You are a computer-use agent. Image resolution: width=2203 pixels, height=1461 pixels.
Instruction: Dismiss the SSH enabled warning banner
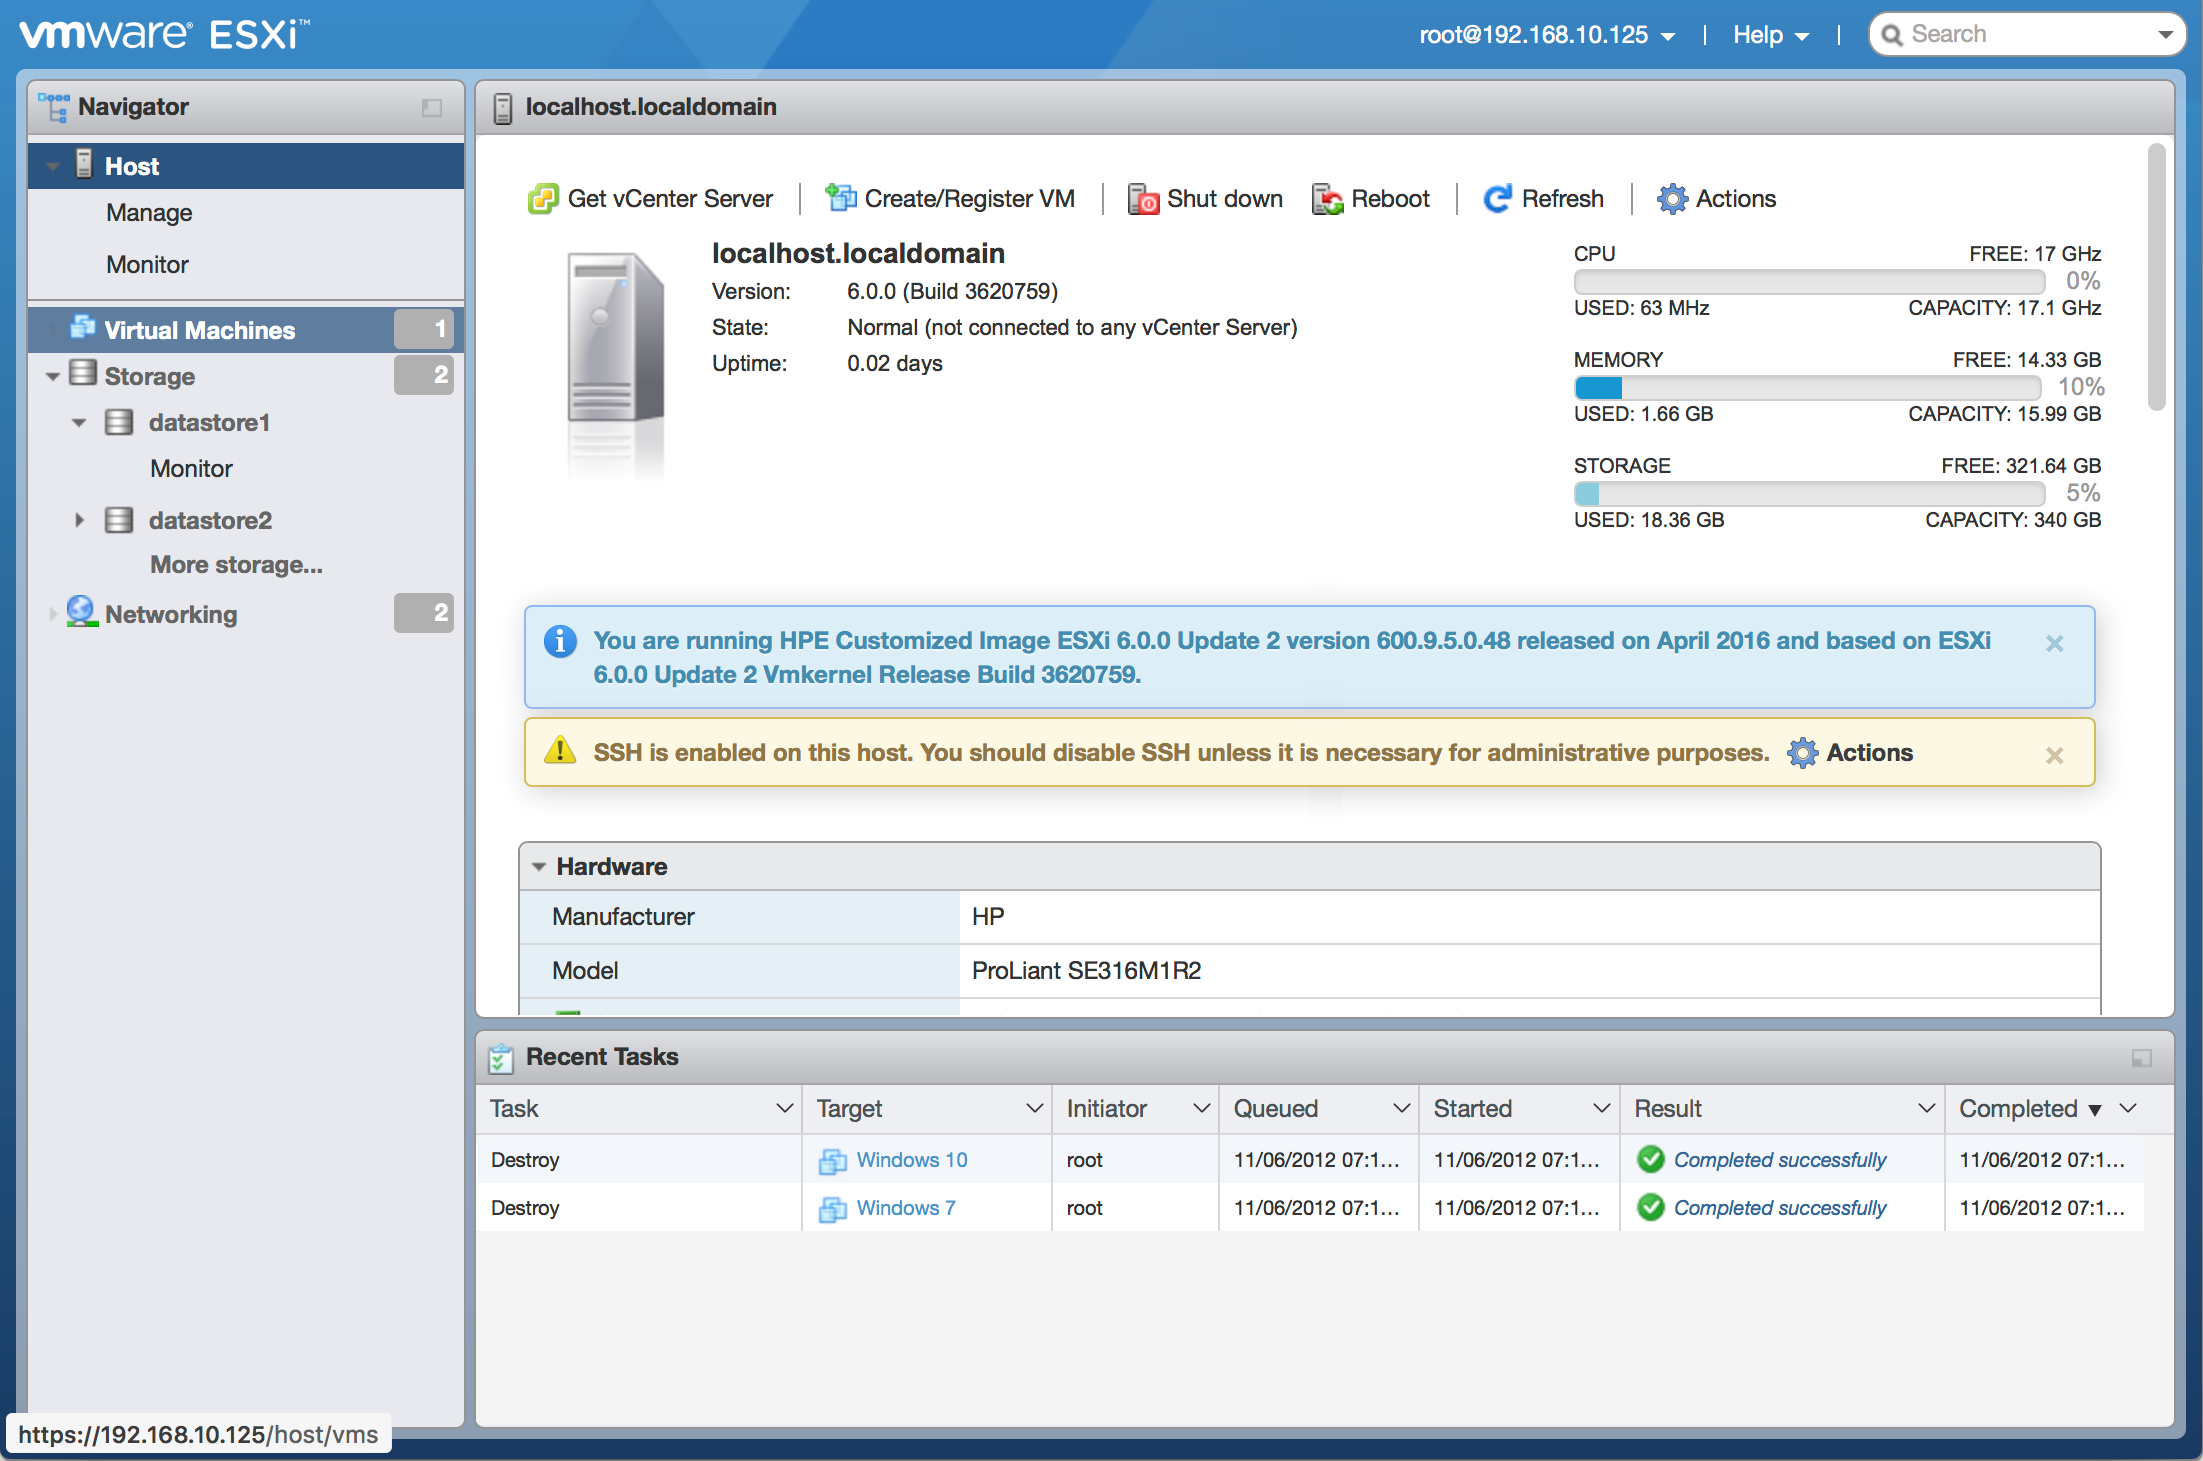(x=2055, y=756)
